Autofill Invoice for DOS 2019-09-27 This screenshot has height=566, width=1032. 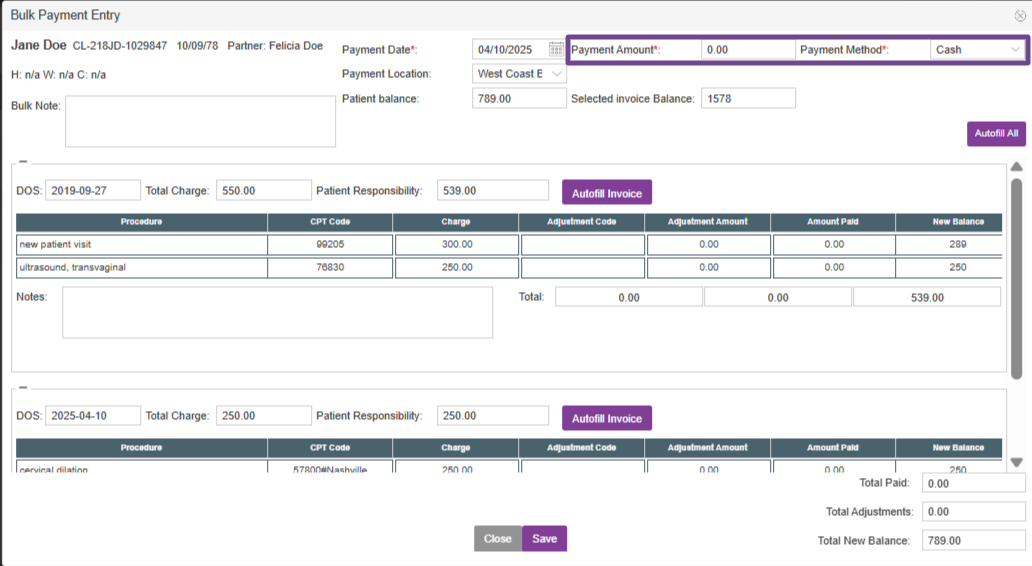click(606, 193)
